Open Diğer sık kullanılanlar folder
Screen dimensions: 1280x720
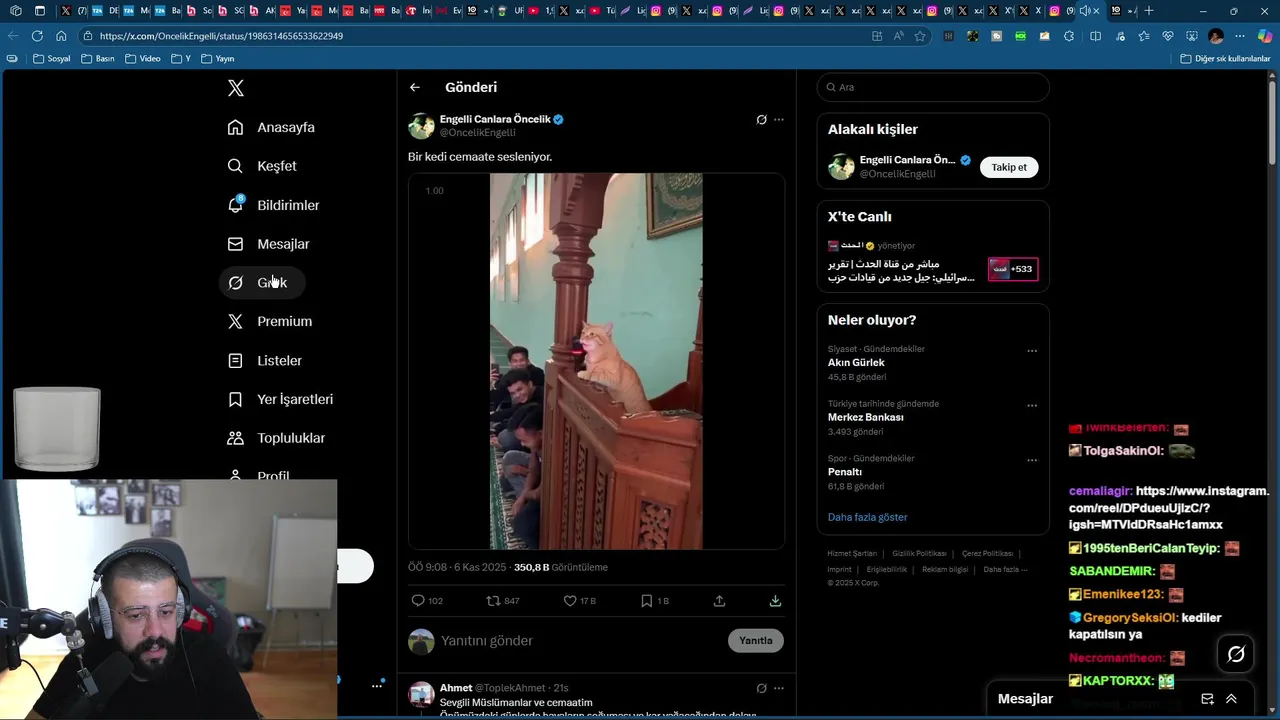point(1226,59)
